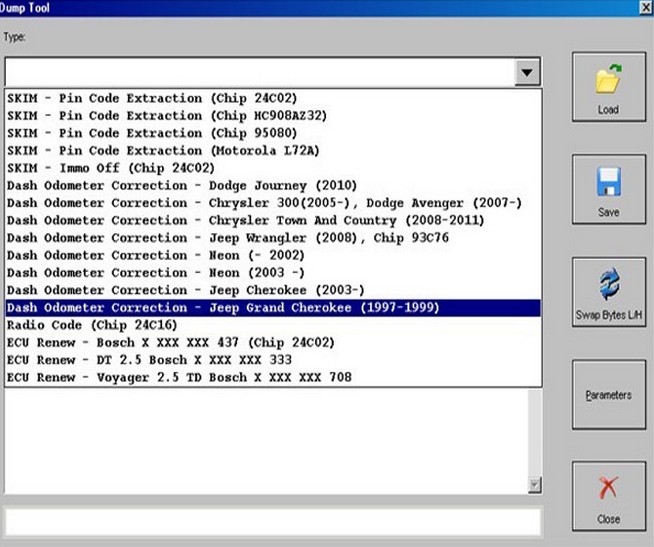Click inside the Type combo box field
The width and height of the screenshot is (654, 547).
[260, 73]
